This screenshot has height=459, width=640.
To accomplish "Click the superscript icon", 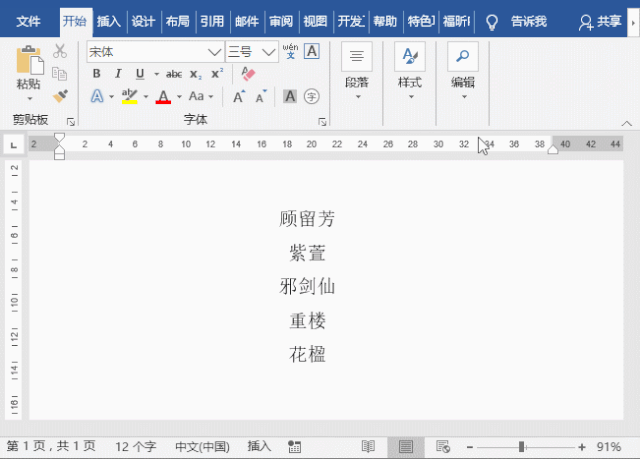I will click(217, 74).
